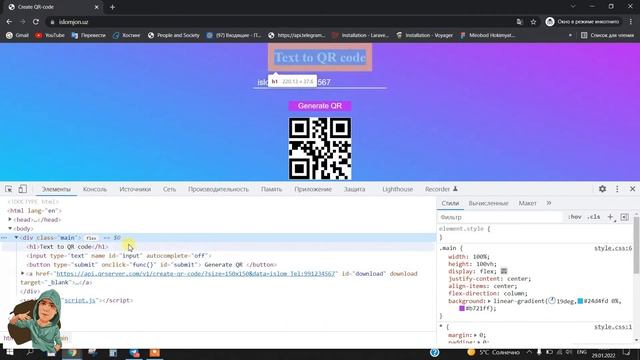Open the Защита tab

coord(354,189)
